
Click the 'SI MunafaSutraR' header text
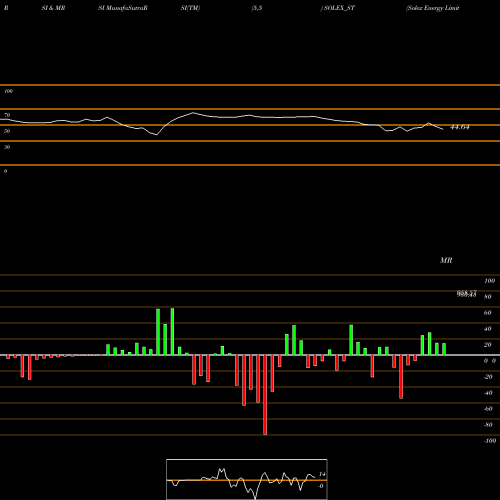[x=123, y=8]
